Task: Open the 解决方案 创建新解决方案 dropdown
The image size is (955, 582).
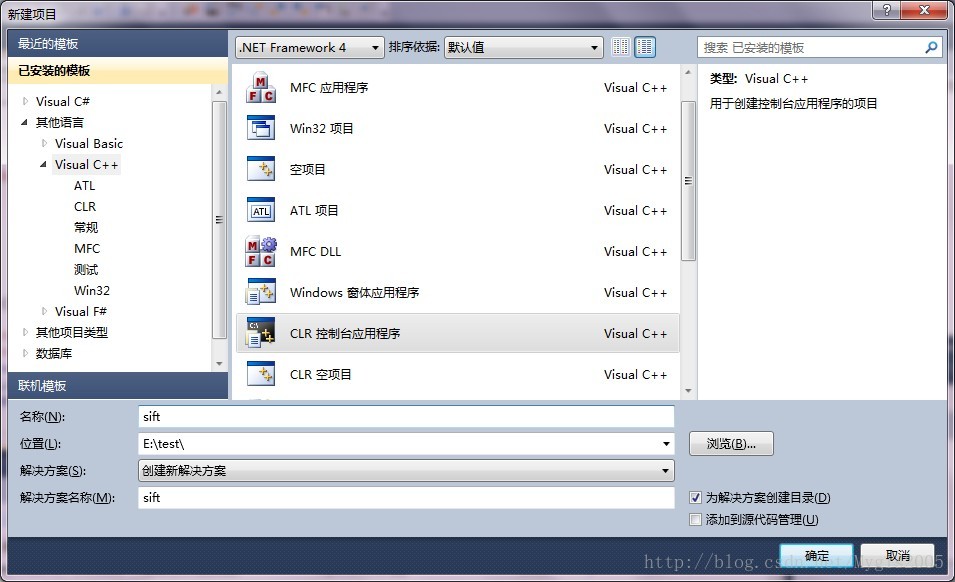Action: pyautogui.click(x=406, y=471)
